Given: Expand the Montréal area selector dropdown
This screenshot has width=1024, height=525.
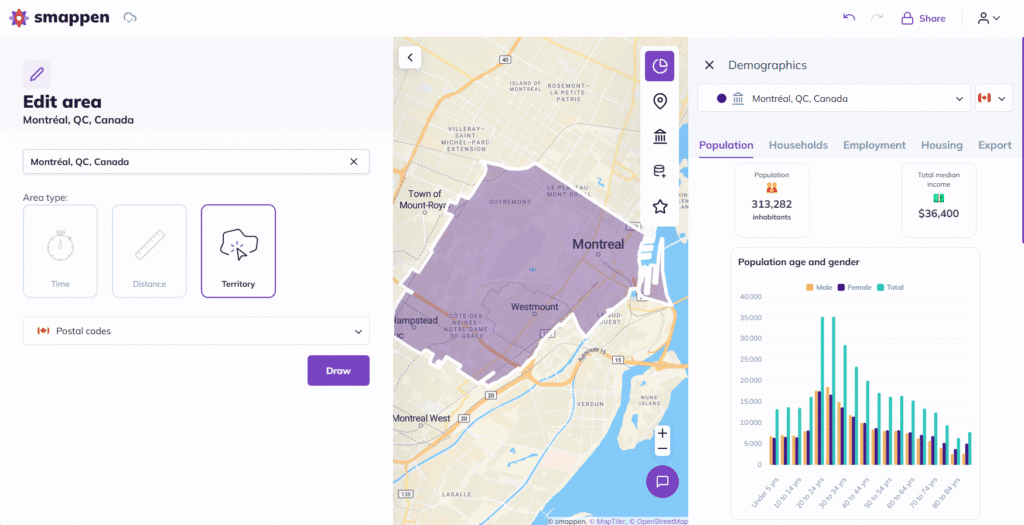Looking at the screenshot, I should (834, 99).
